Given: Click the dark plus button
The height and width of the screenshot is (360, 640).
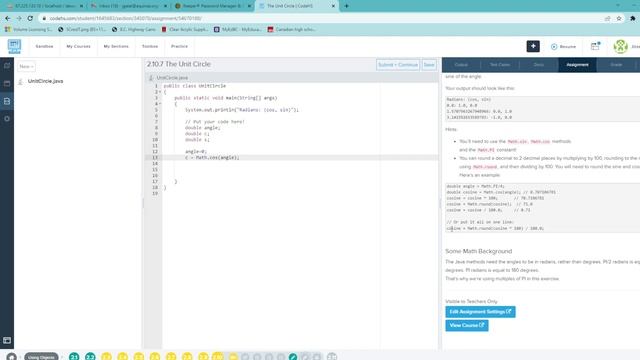Looking at the screenshot, I should click(x=533, y=47).
